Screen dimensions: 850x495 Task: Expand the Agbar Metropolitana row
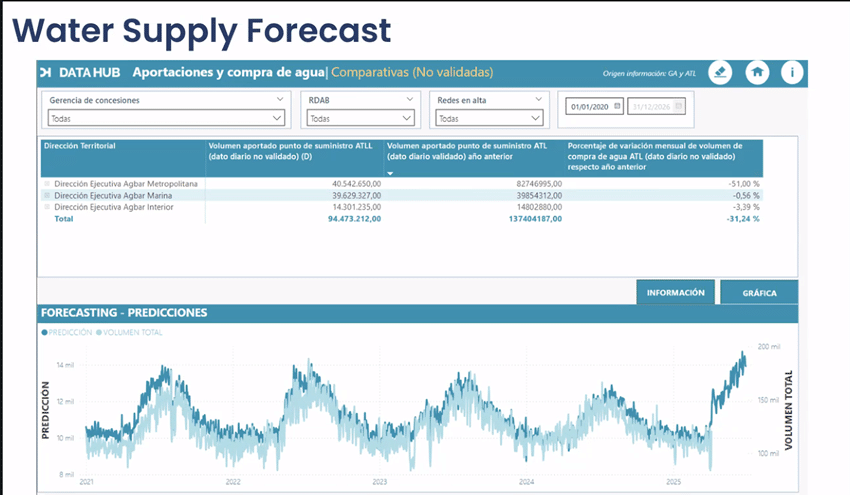(x=46, y=184)
